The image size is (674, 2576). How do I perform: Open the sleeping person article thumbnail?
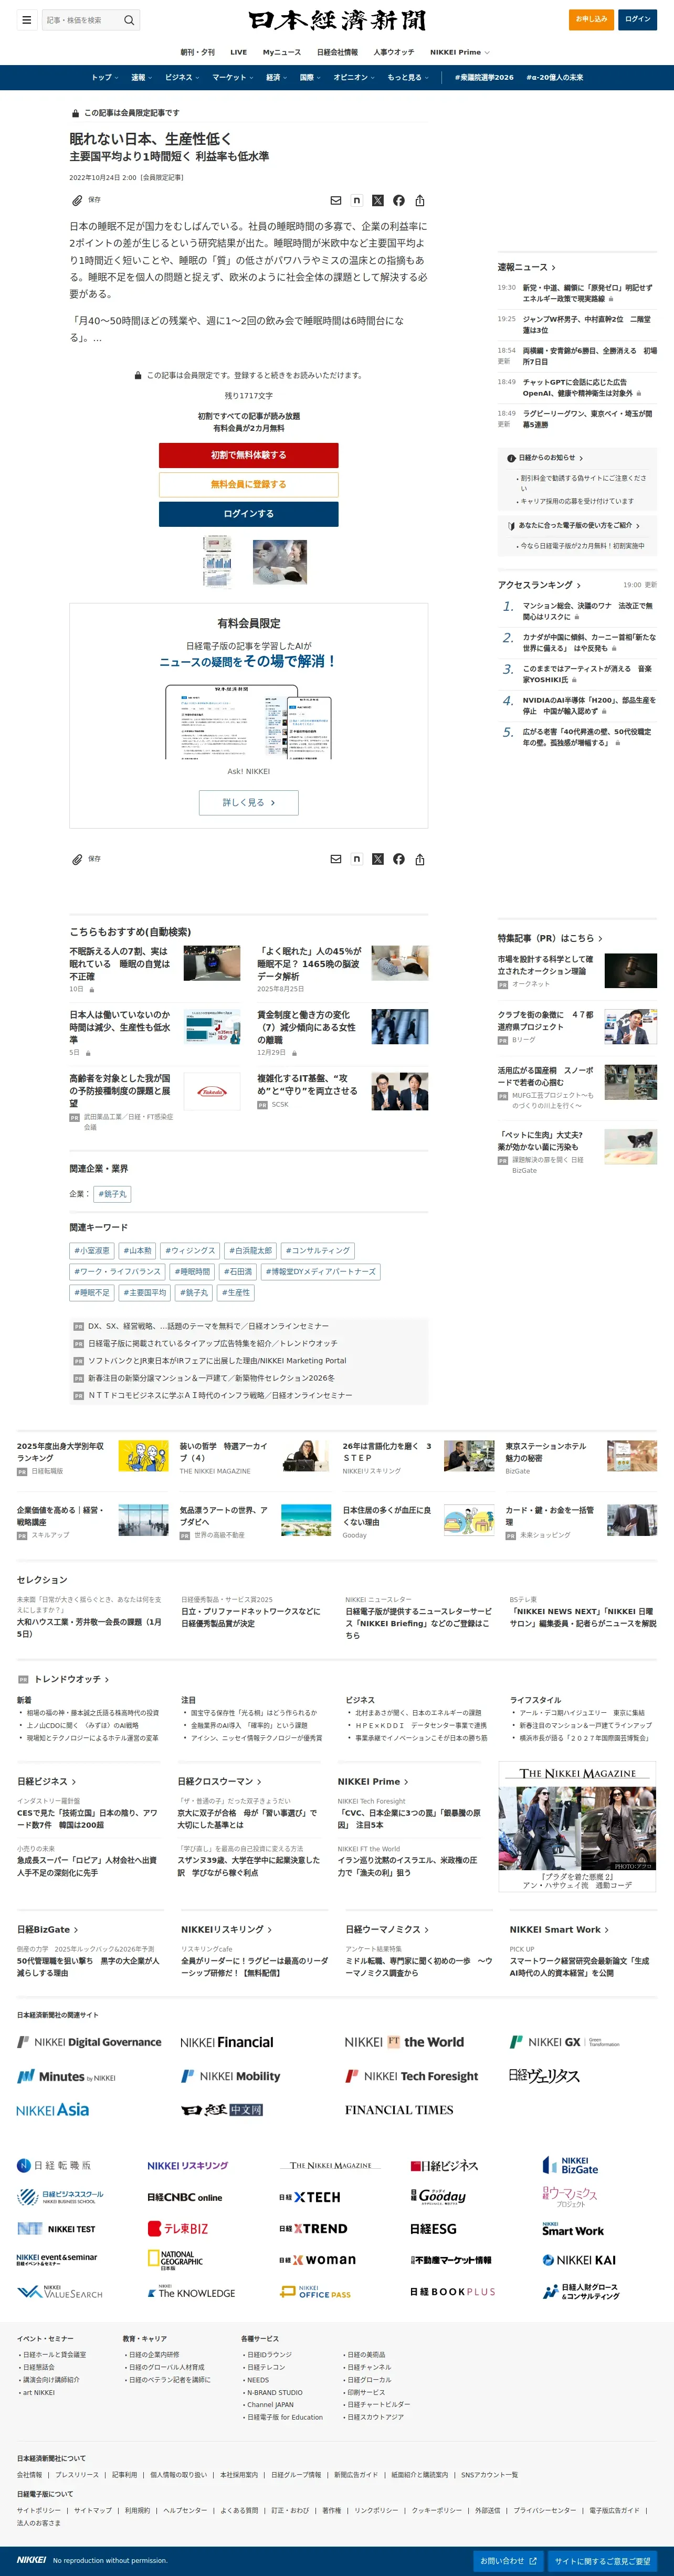point(280,561)
